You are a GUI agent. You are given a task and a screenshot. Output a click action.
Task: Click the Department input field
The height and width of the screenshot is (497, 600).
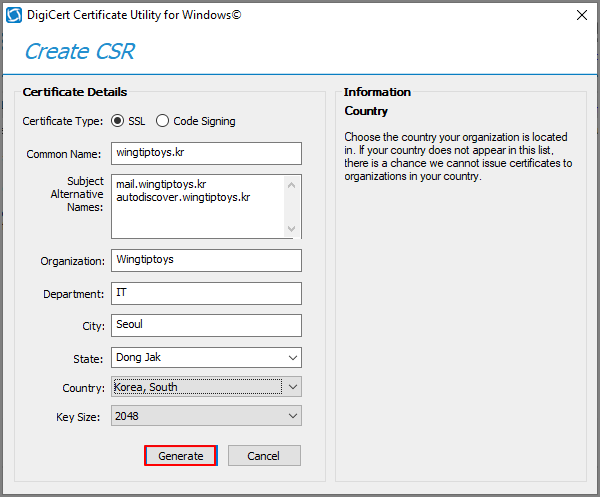click(x=206, y=293)
